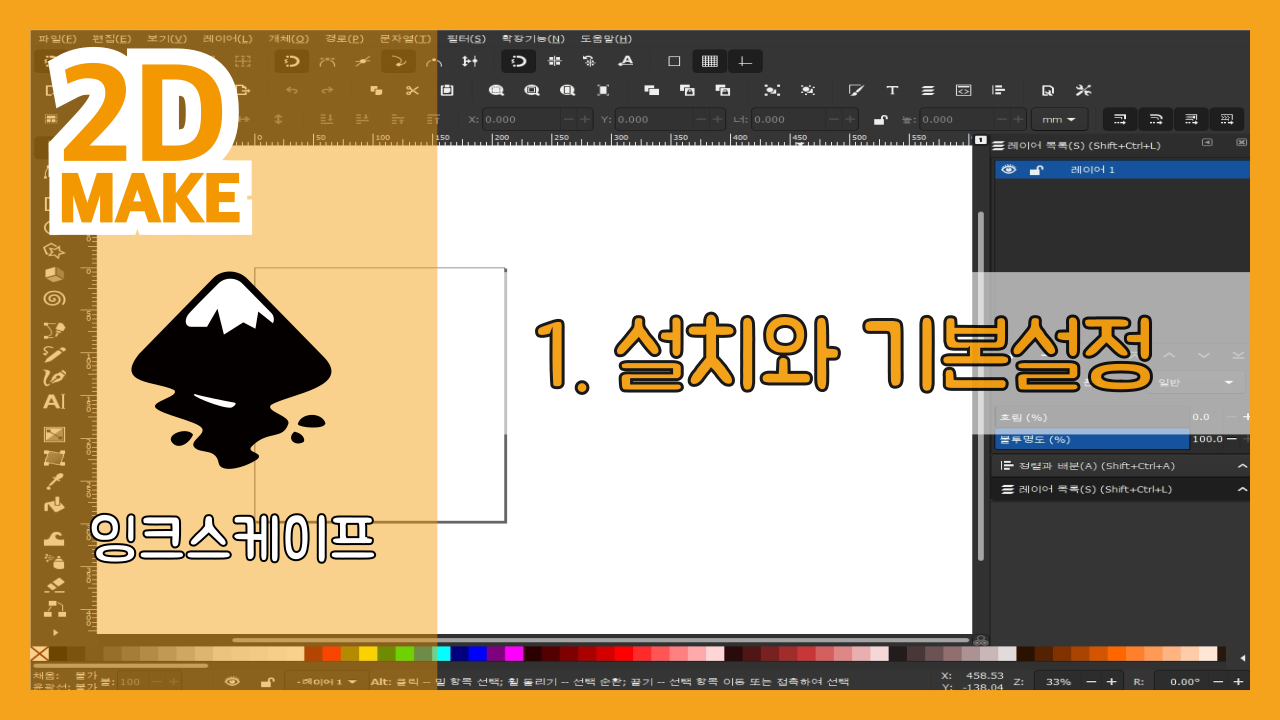Select the connector tool
The height and width of the screenshot is (720, 1280).
click(54, 608)
